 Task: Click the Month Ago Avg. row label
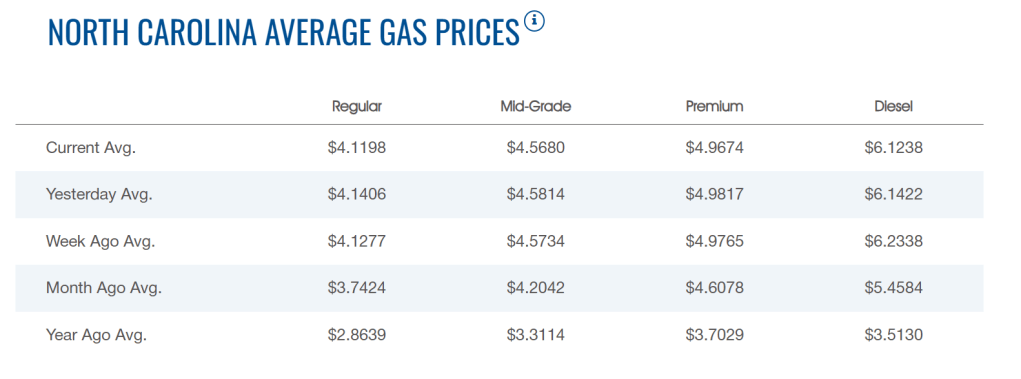[104, 288]
